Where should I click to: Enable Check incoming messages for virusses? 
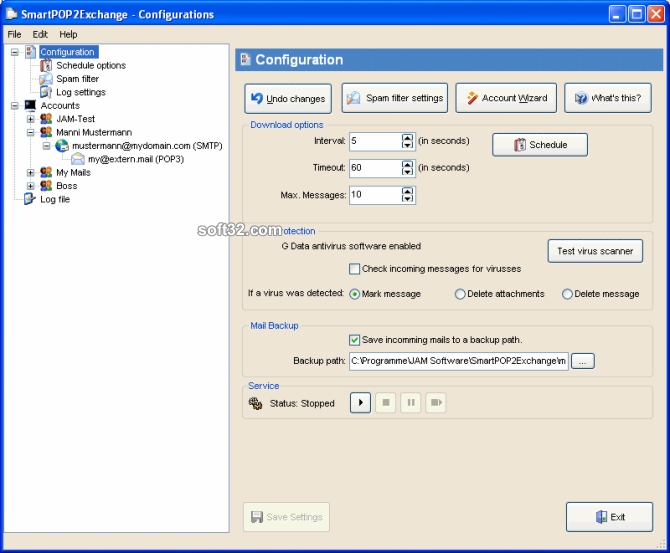[x=354, y=269]
